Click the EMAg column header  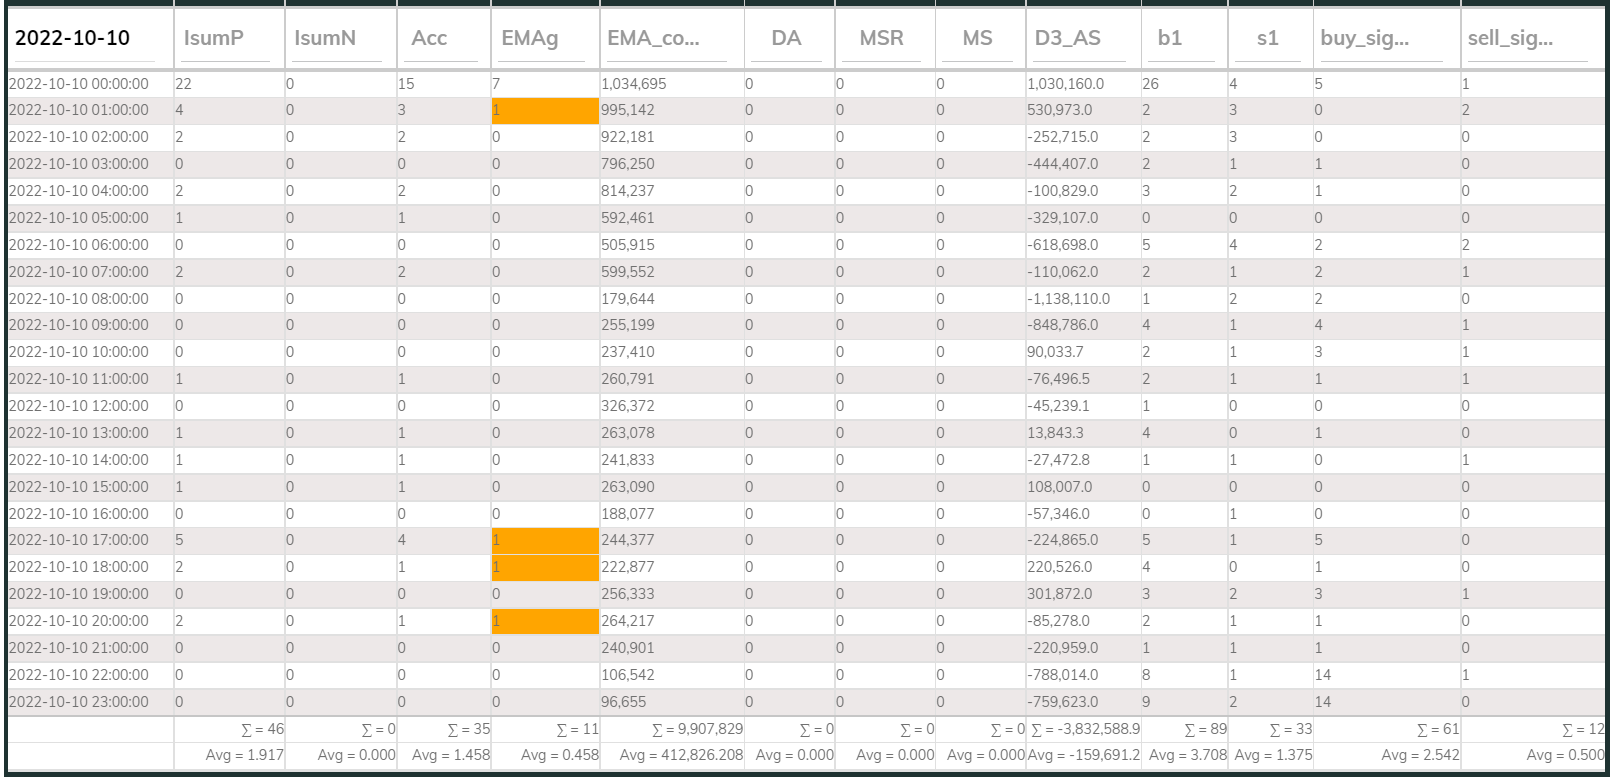pos(530,38)
